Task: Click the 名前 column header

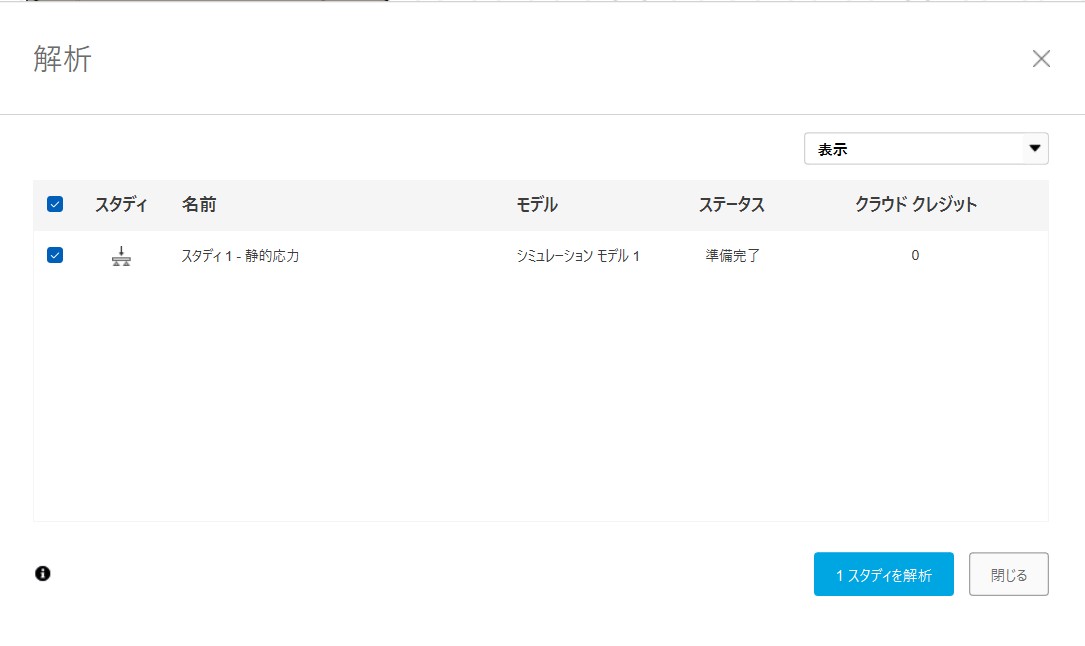Action: click(x=199, y=204)
